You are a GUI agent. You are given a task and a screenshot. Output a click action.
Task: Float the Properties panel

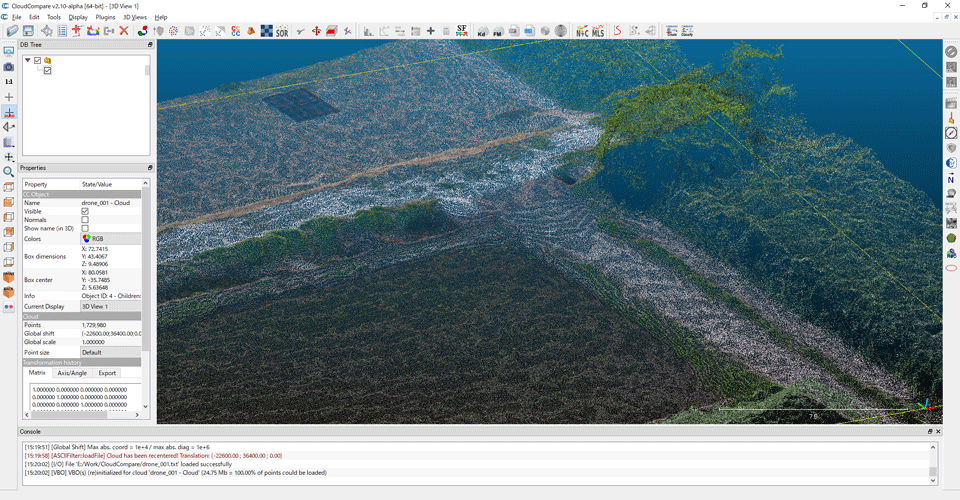150,168
